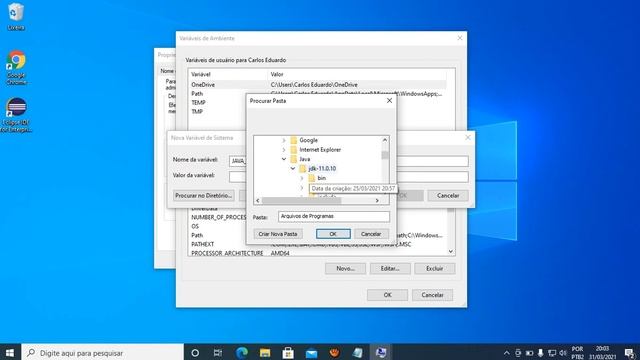Open Eclipse IDE desktop shortcut
The width and height of the screenshot is (640, 360).
click(x=16, y=115)
